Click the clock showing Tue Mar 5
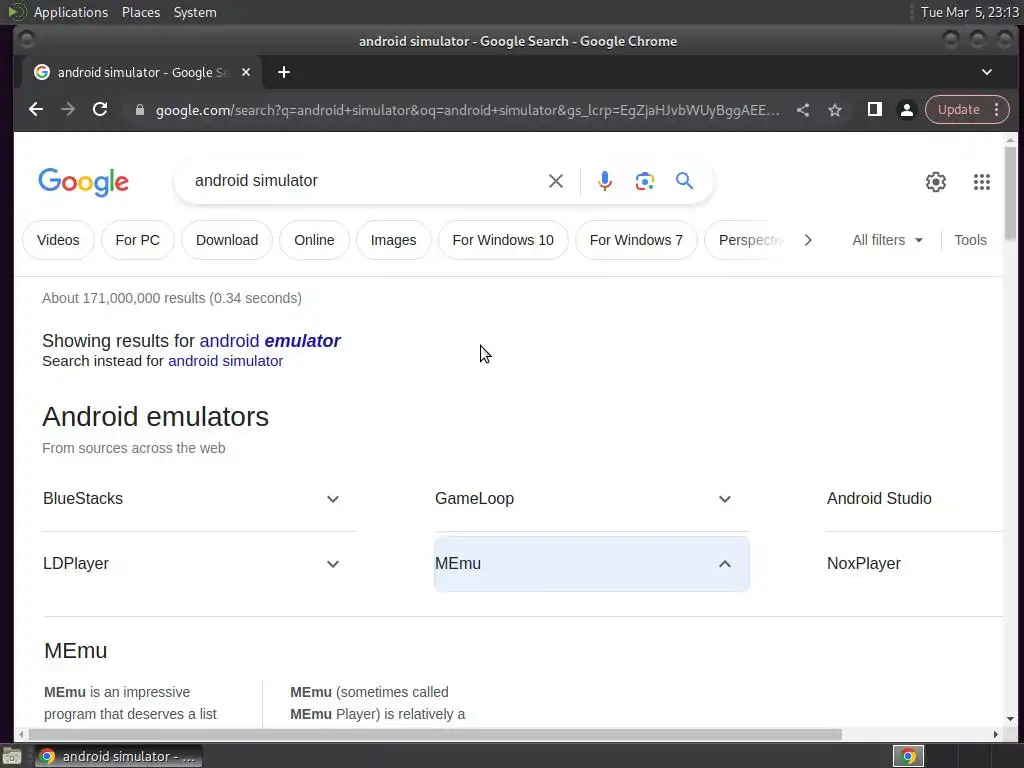Screen dimensions: 1024x768 (970, 12)
